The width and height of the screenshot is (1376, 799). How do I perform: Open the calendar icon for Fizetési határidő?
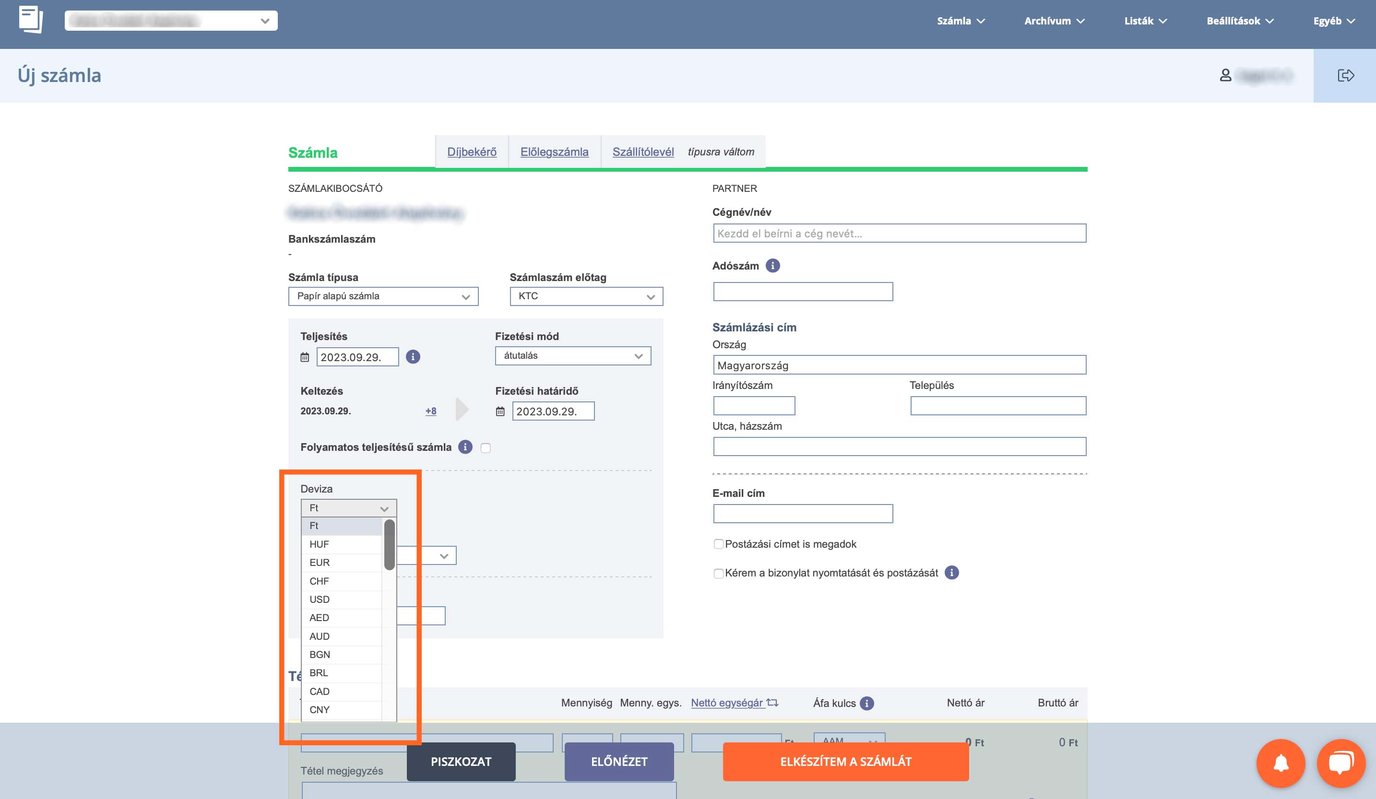(501, 411)
